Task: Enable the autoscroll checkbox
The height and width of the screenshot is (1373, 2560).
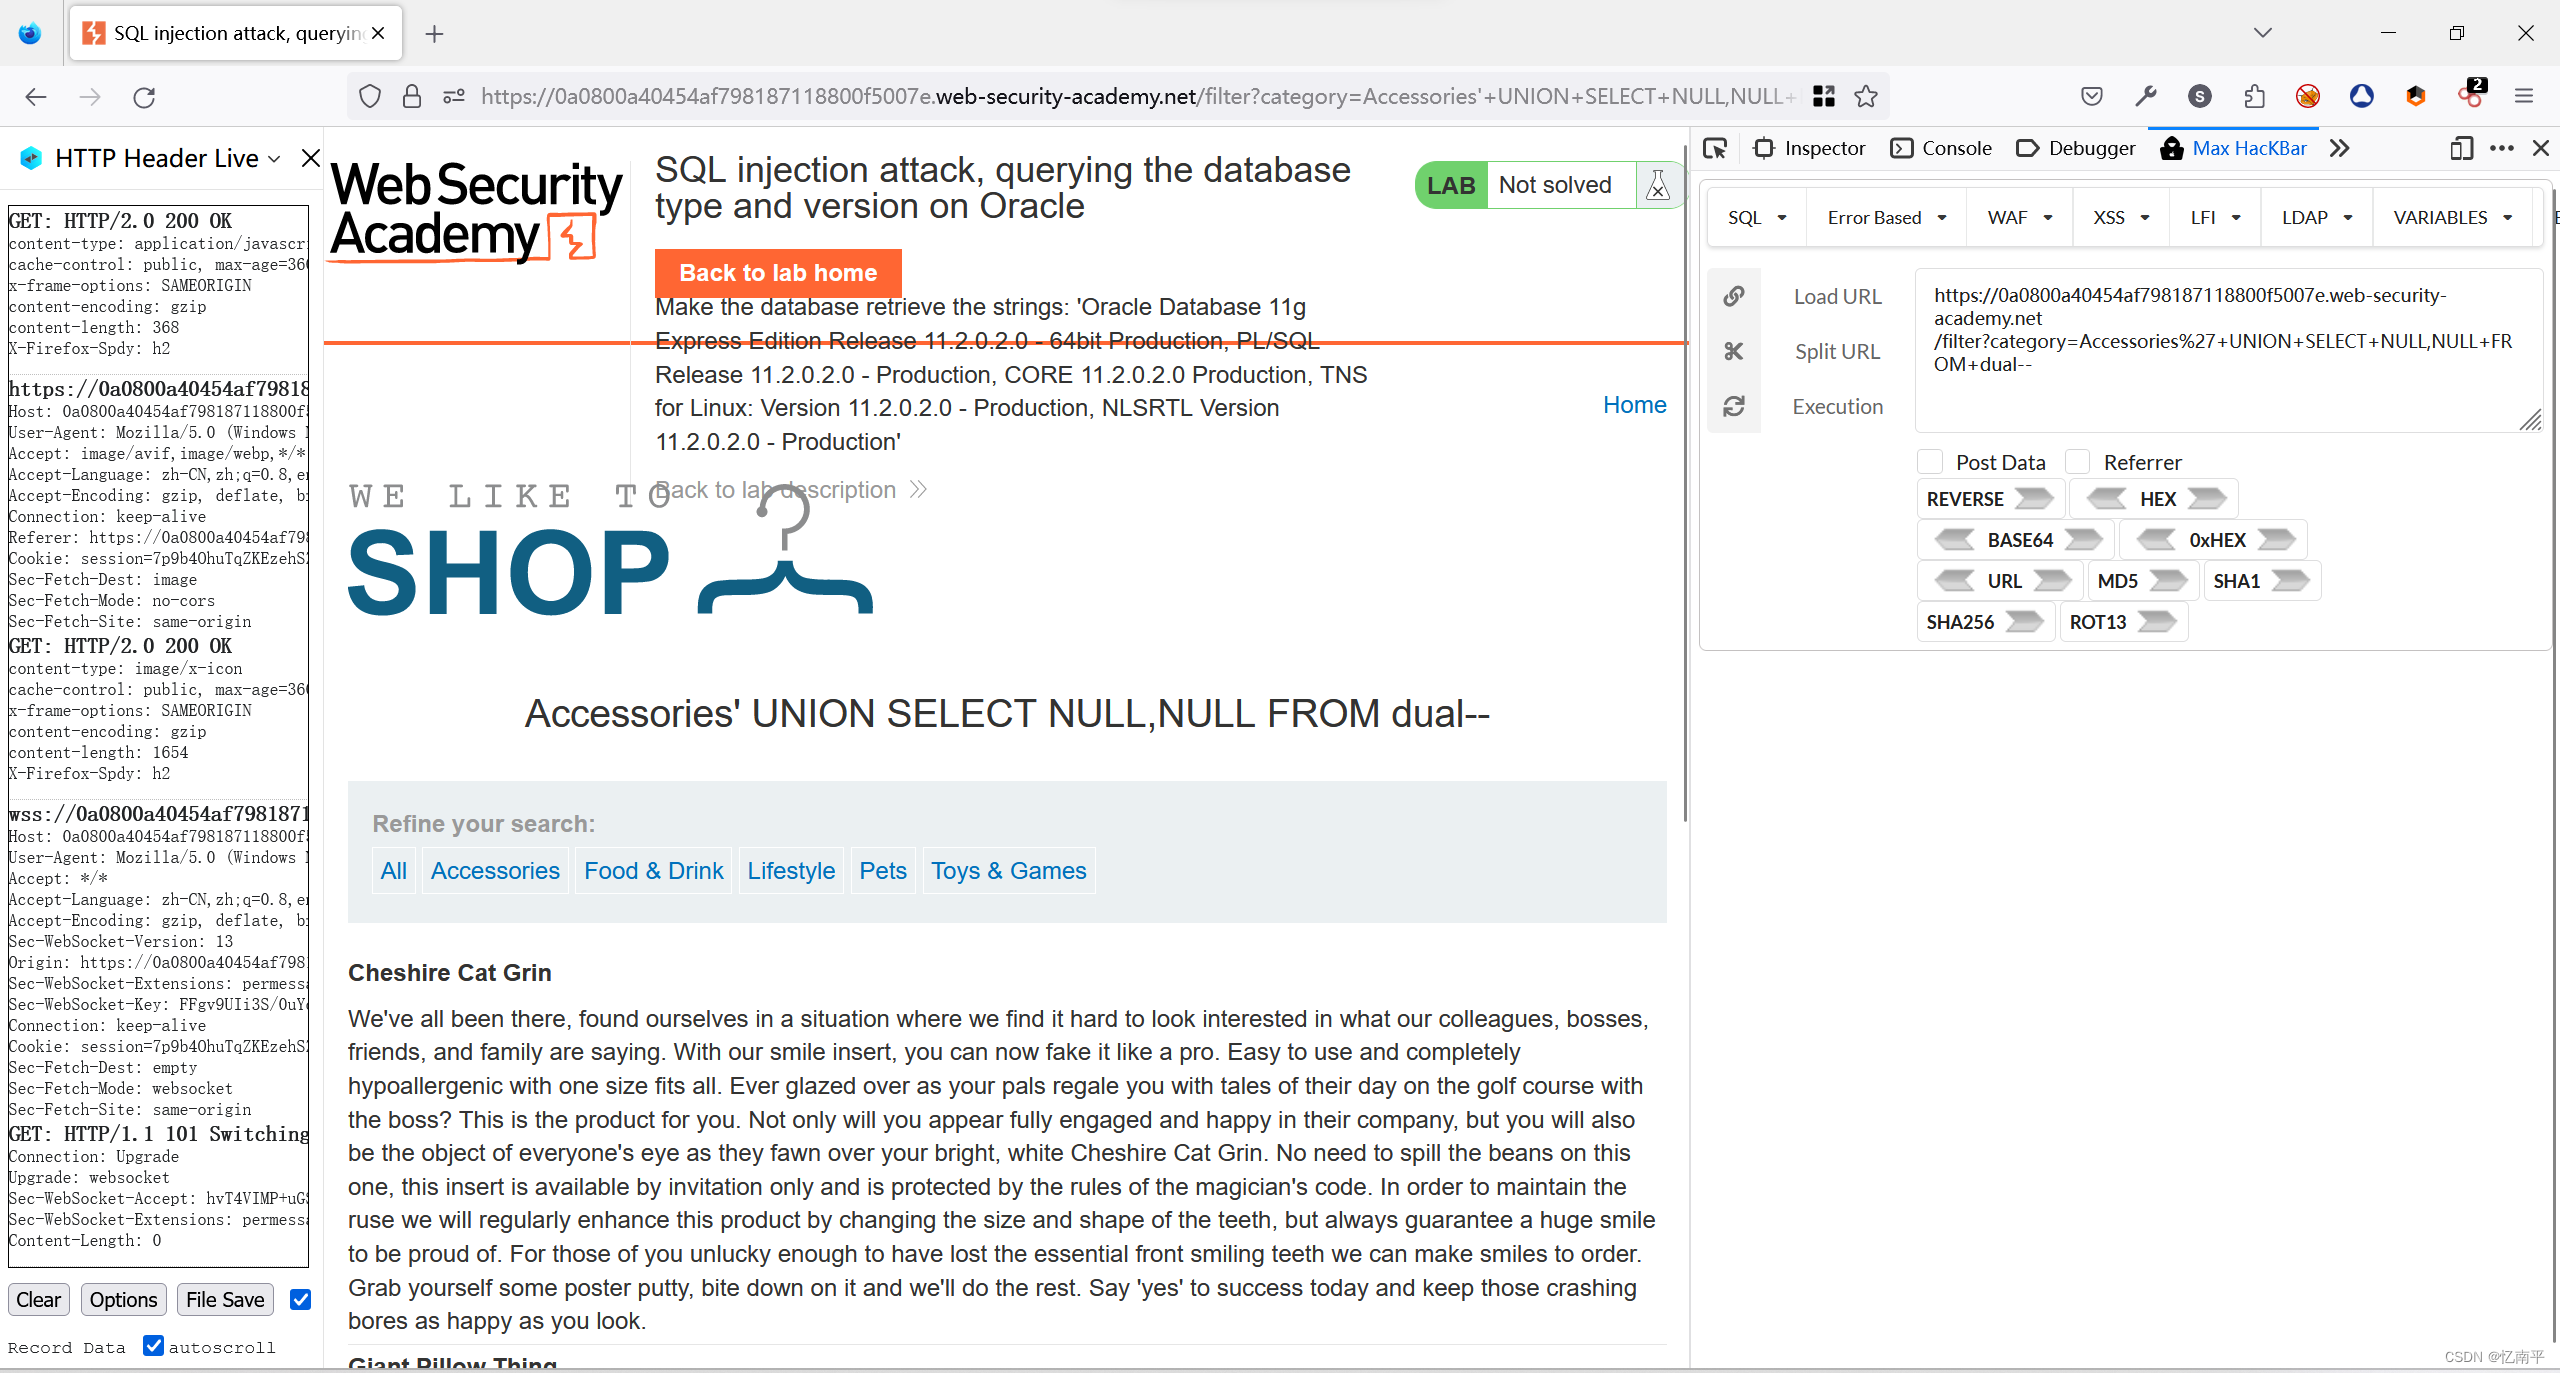Action: (x=151, y=1348)
